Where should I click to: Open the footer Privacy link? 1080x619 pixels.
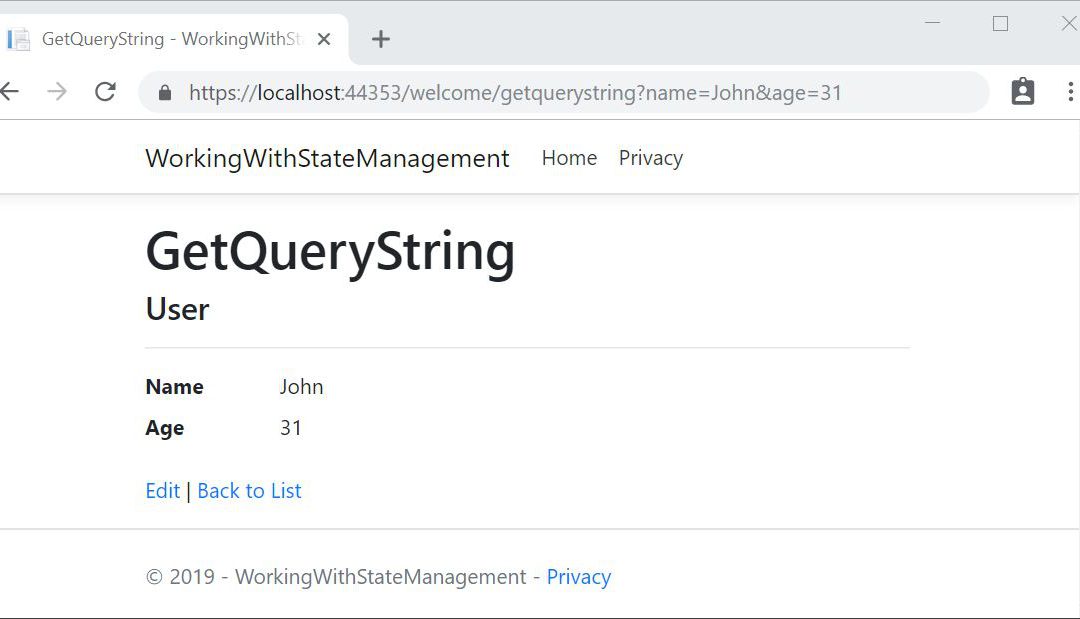pos(578,577)
